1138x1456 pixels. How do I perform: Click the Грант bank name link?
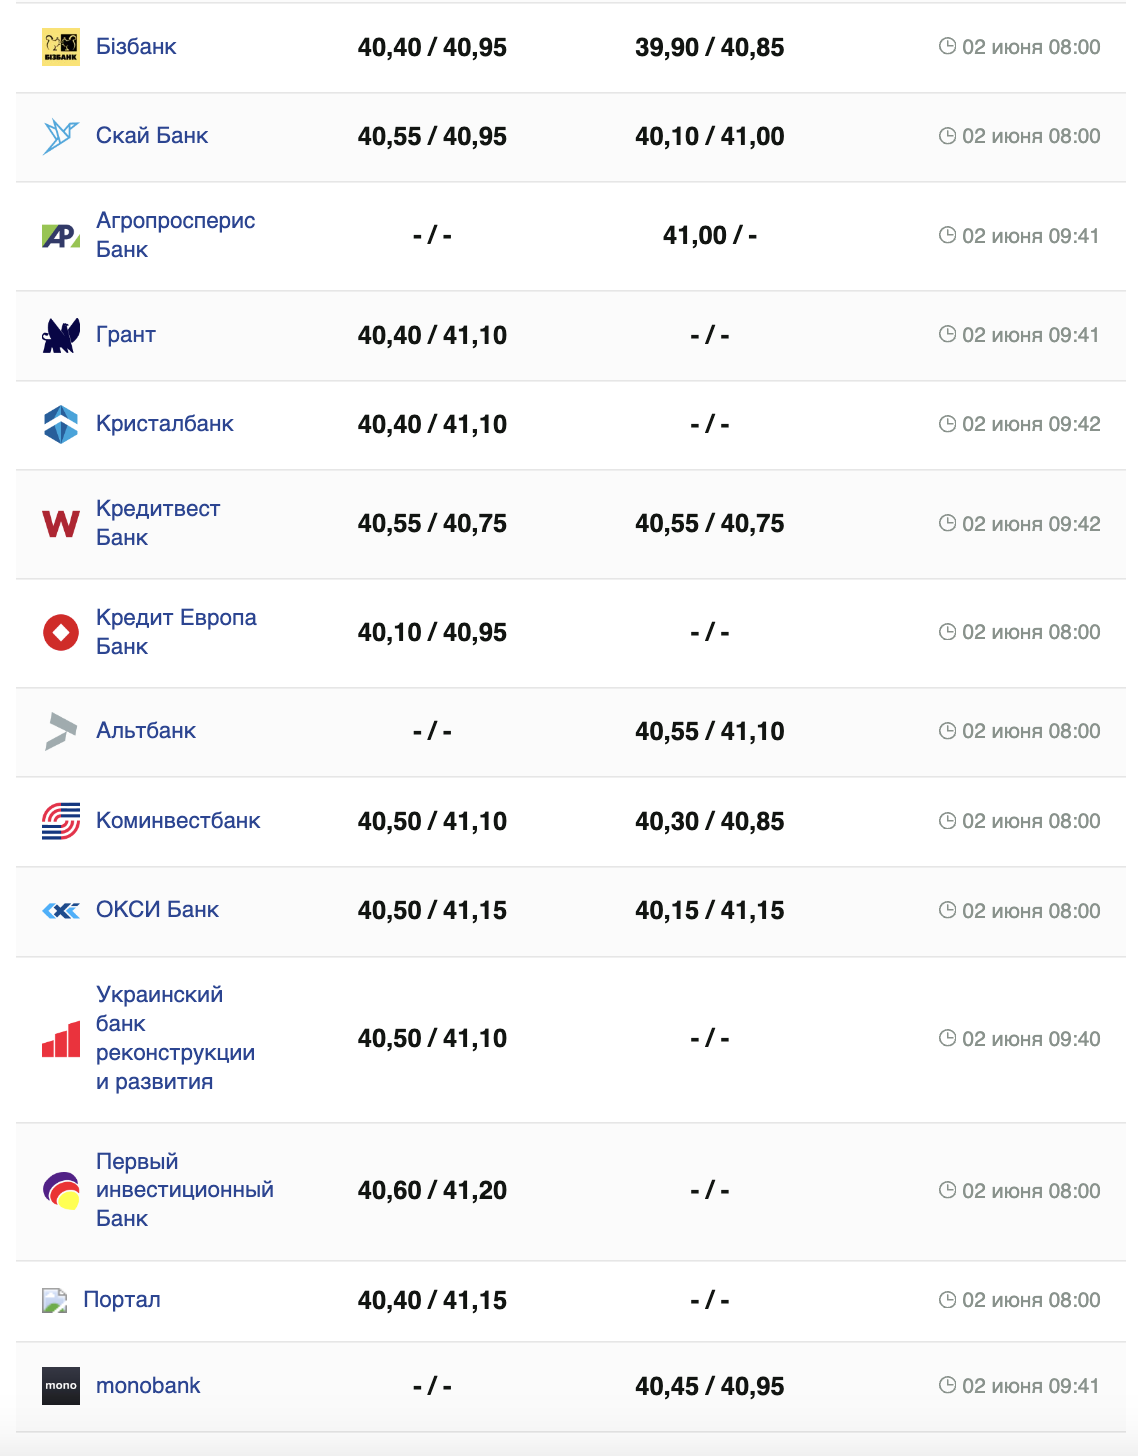pyautogui.click(x=126, y=335)
